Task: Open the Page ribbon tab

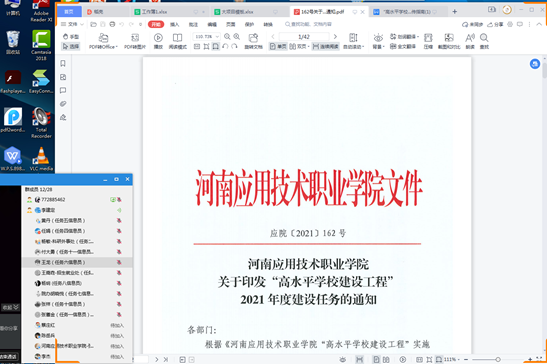Action: pyautogui.click(x=231, y=24)
